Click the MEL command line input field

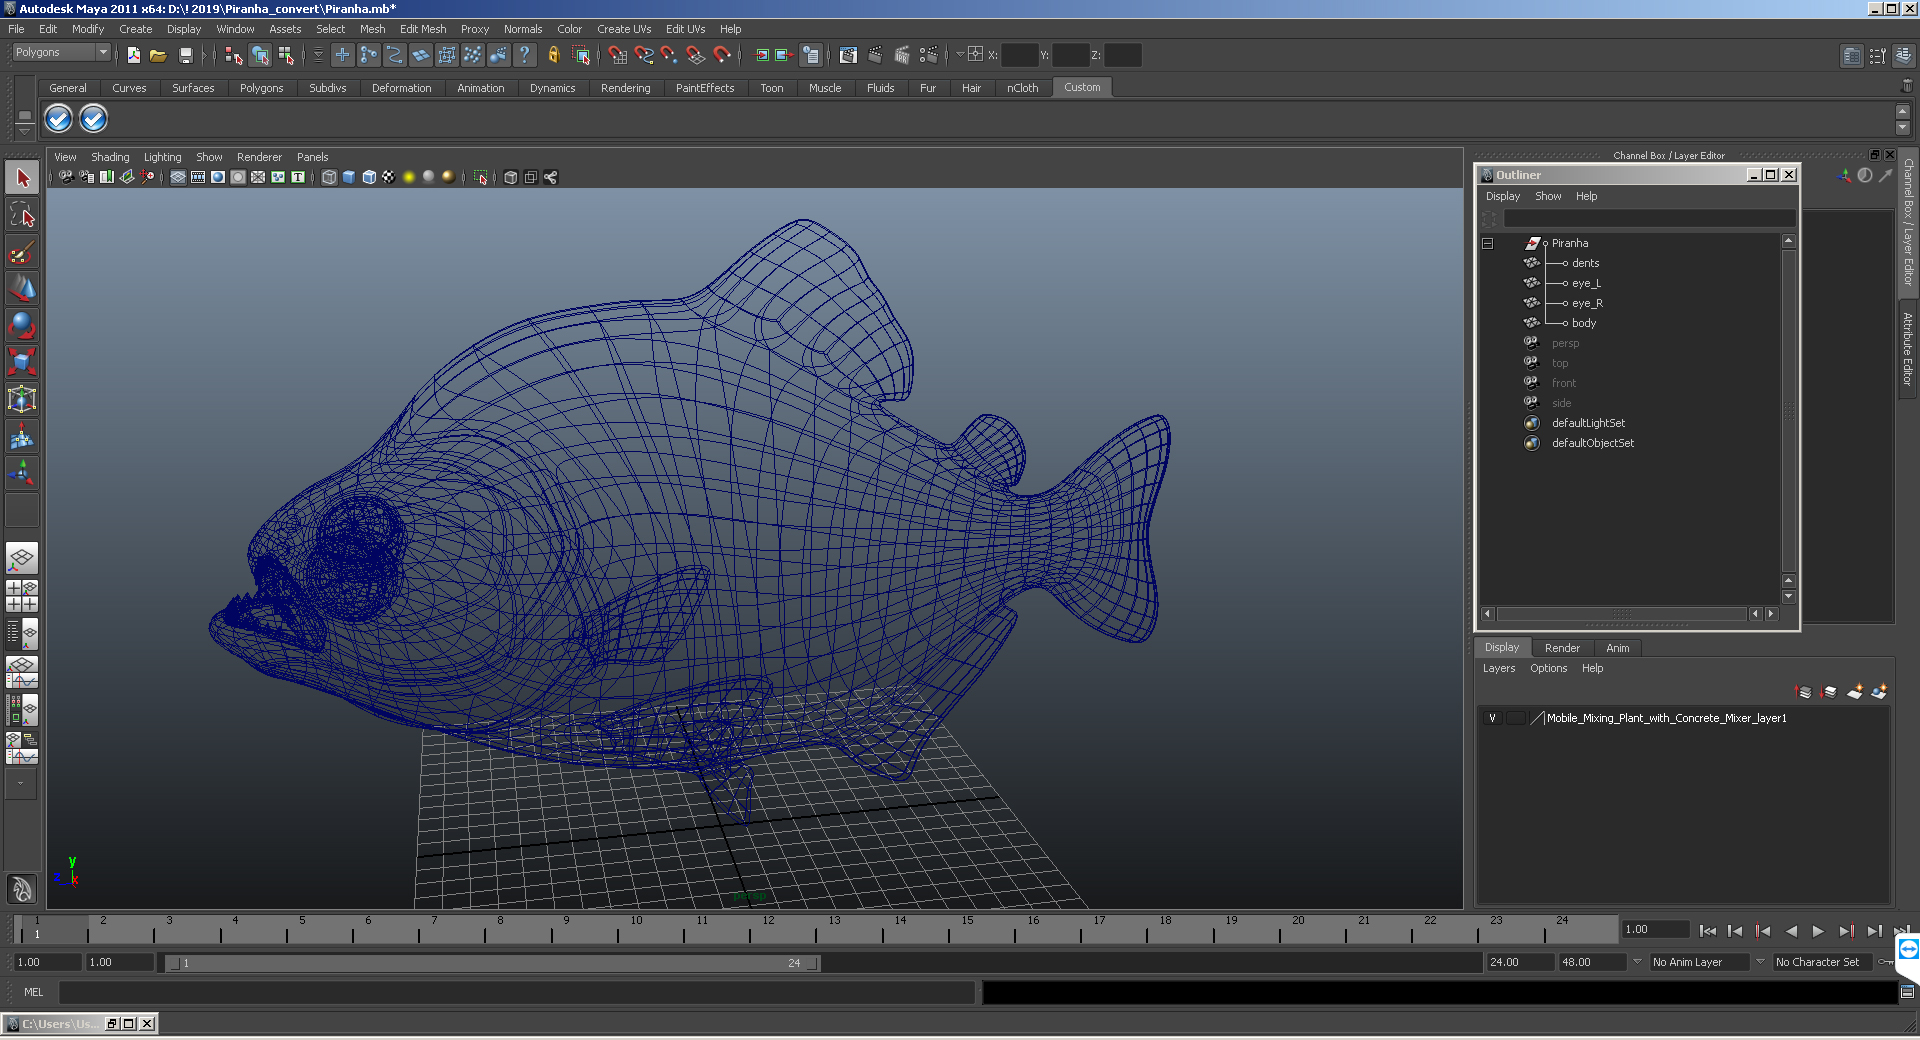[517, 992]
